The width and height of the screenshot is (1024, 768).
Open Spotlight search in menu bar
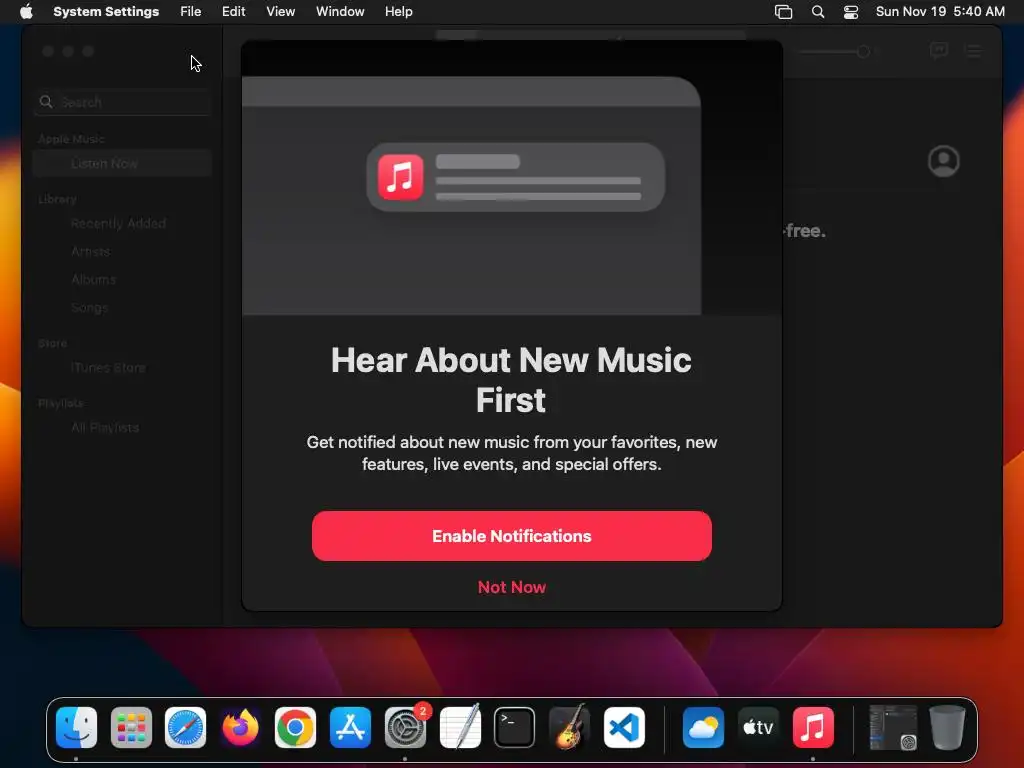[818, 11]
